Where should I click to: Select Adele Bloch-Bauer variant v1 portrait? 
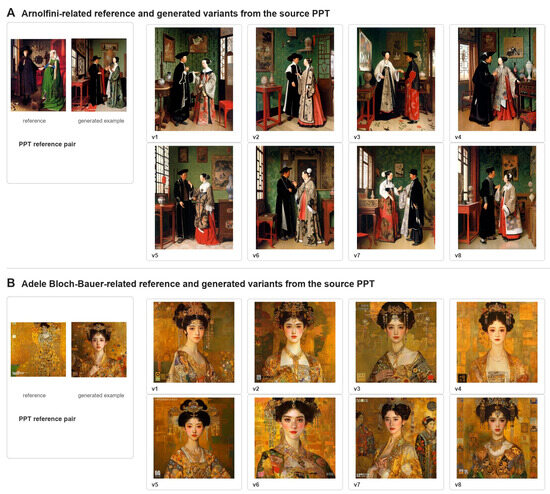(x=194, y=342)
